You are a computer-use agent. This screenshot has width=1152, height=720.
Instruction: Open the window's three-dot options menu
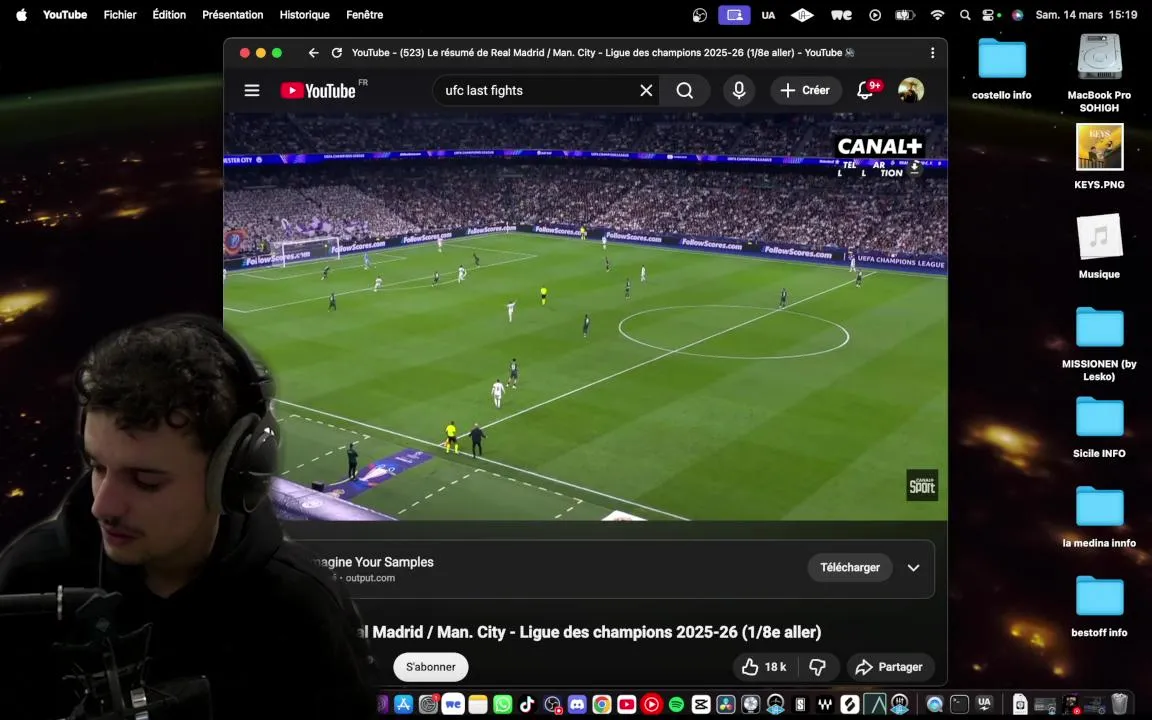(x=932, y=53)
